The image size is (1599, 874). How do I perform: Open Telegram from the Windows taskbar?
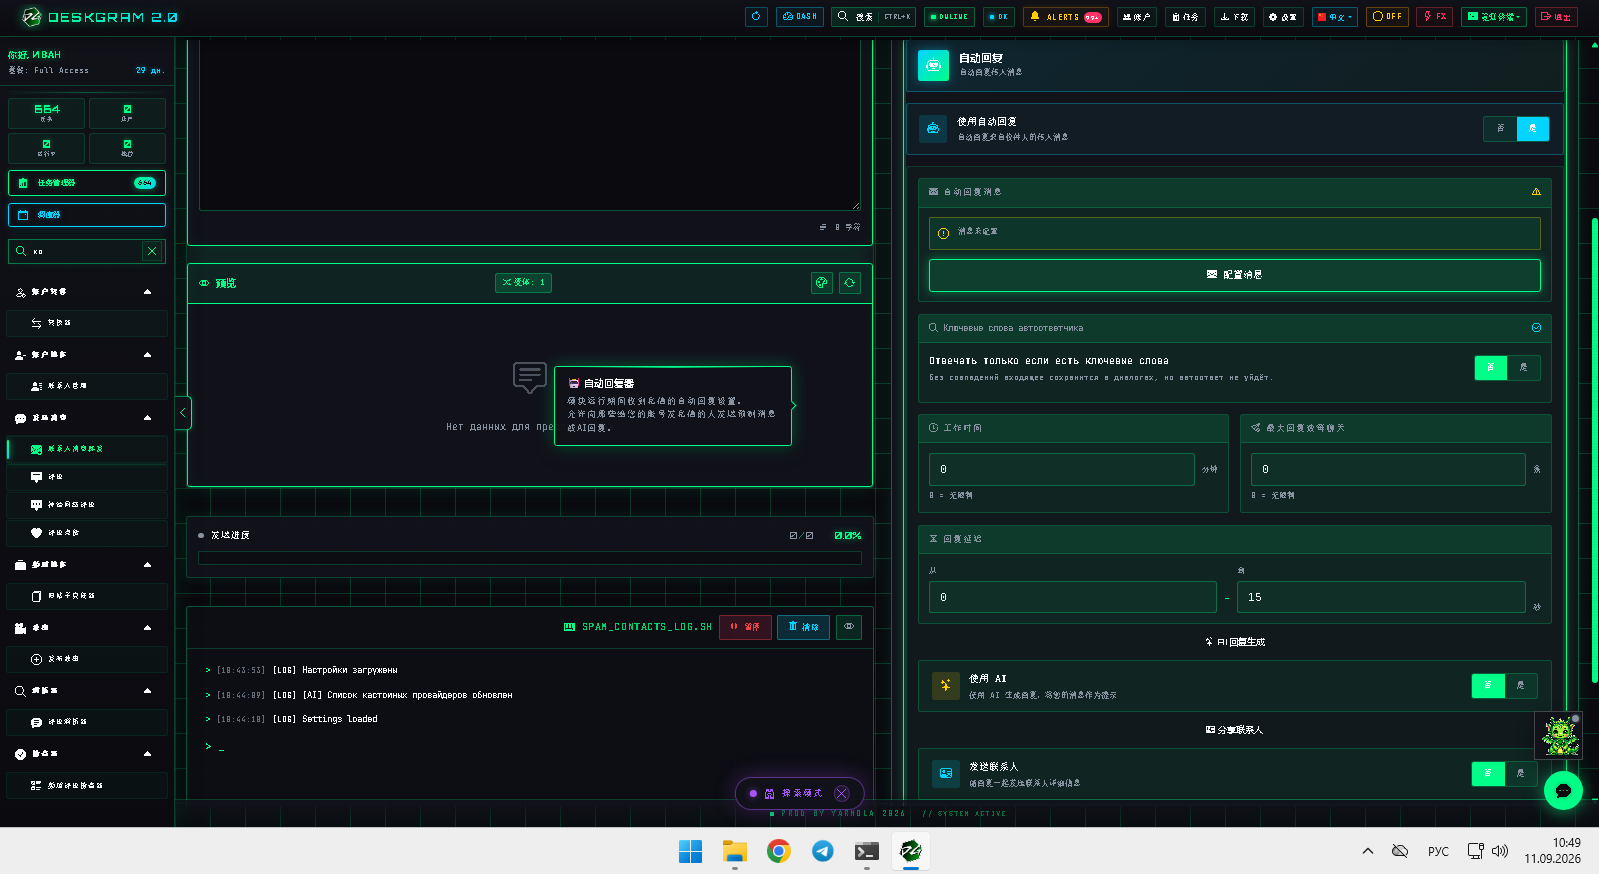point(823,851)
